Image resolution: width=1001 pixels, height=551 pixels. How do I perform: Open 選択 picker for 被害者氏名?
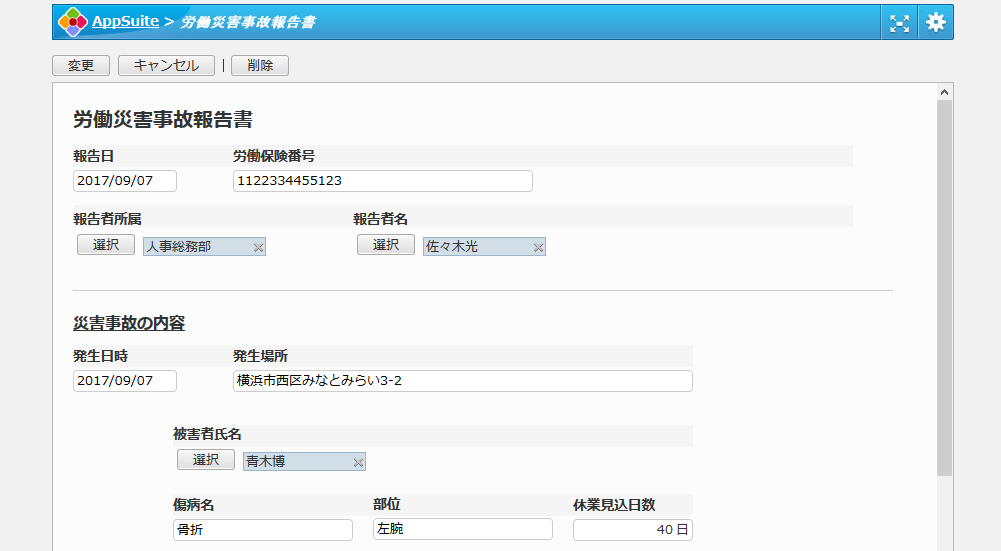pos(206,460)
